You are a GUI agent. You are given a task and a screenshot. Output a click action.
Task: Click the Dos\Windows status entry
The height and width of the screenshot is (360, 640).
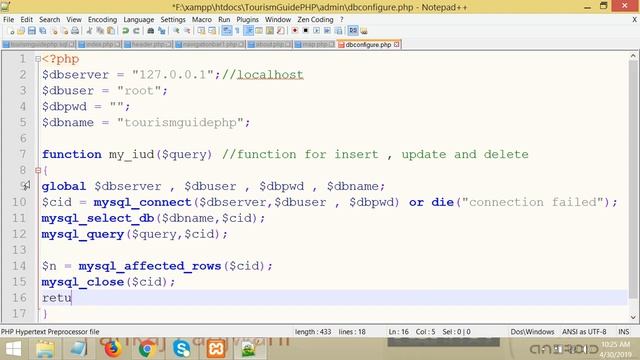click(532, 332)
